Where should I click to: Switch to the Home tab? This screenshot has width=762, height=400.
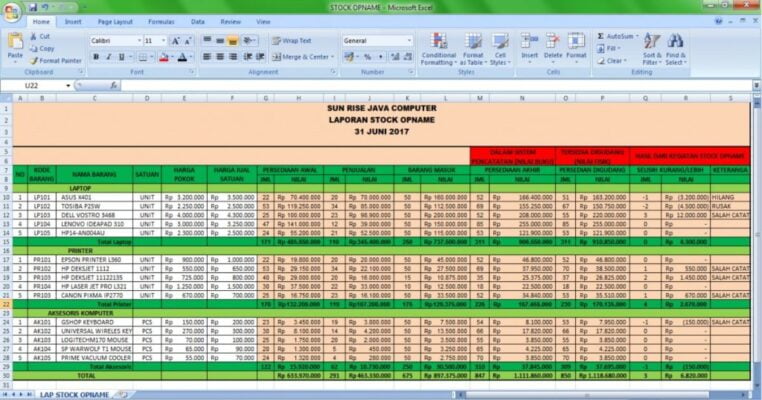41,22
